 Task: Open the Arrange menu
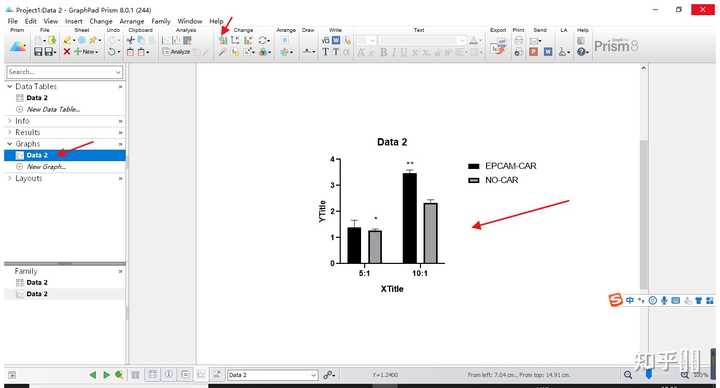(132, 21)
